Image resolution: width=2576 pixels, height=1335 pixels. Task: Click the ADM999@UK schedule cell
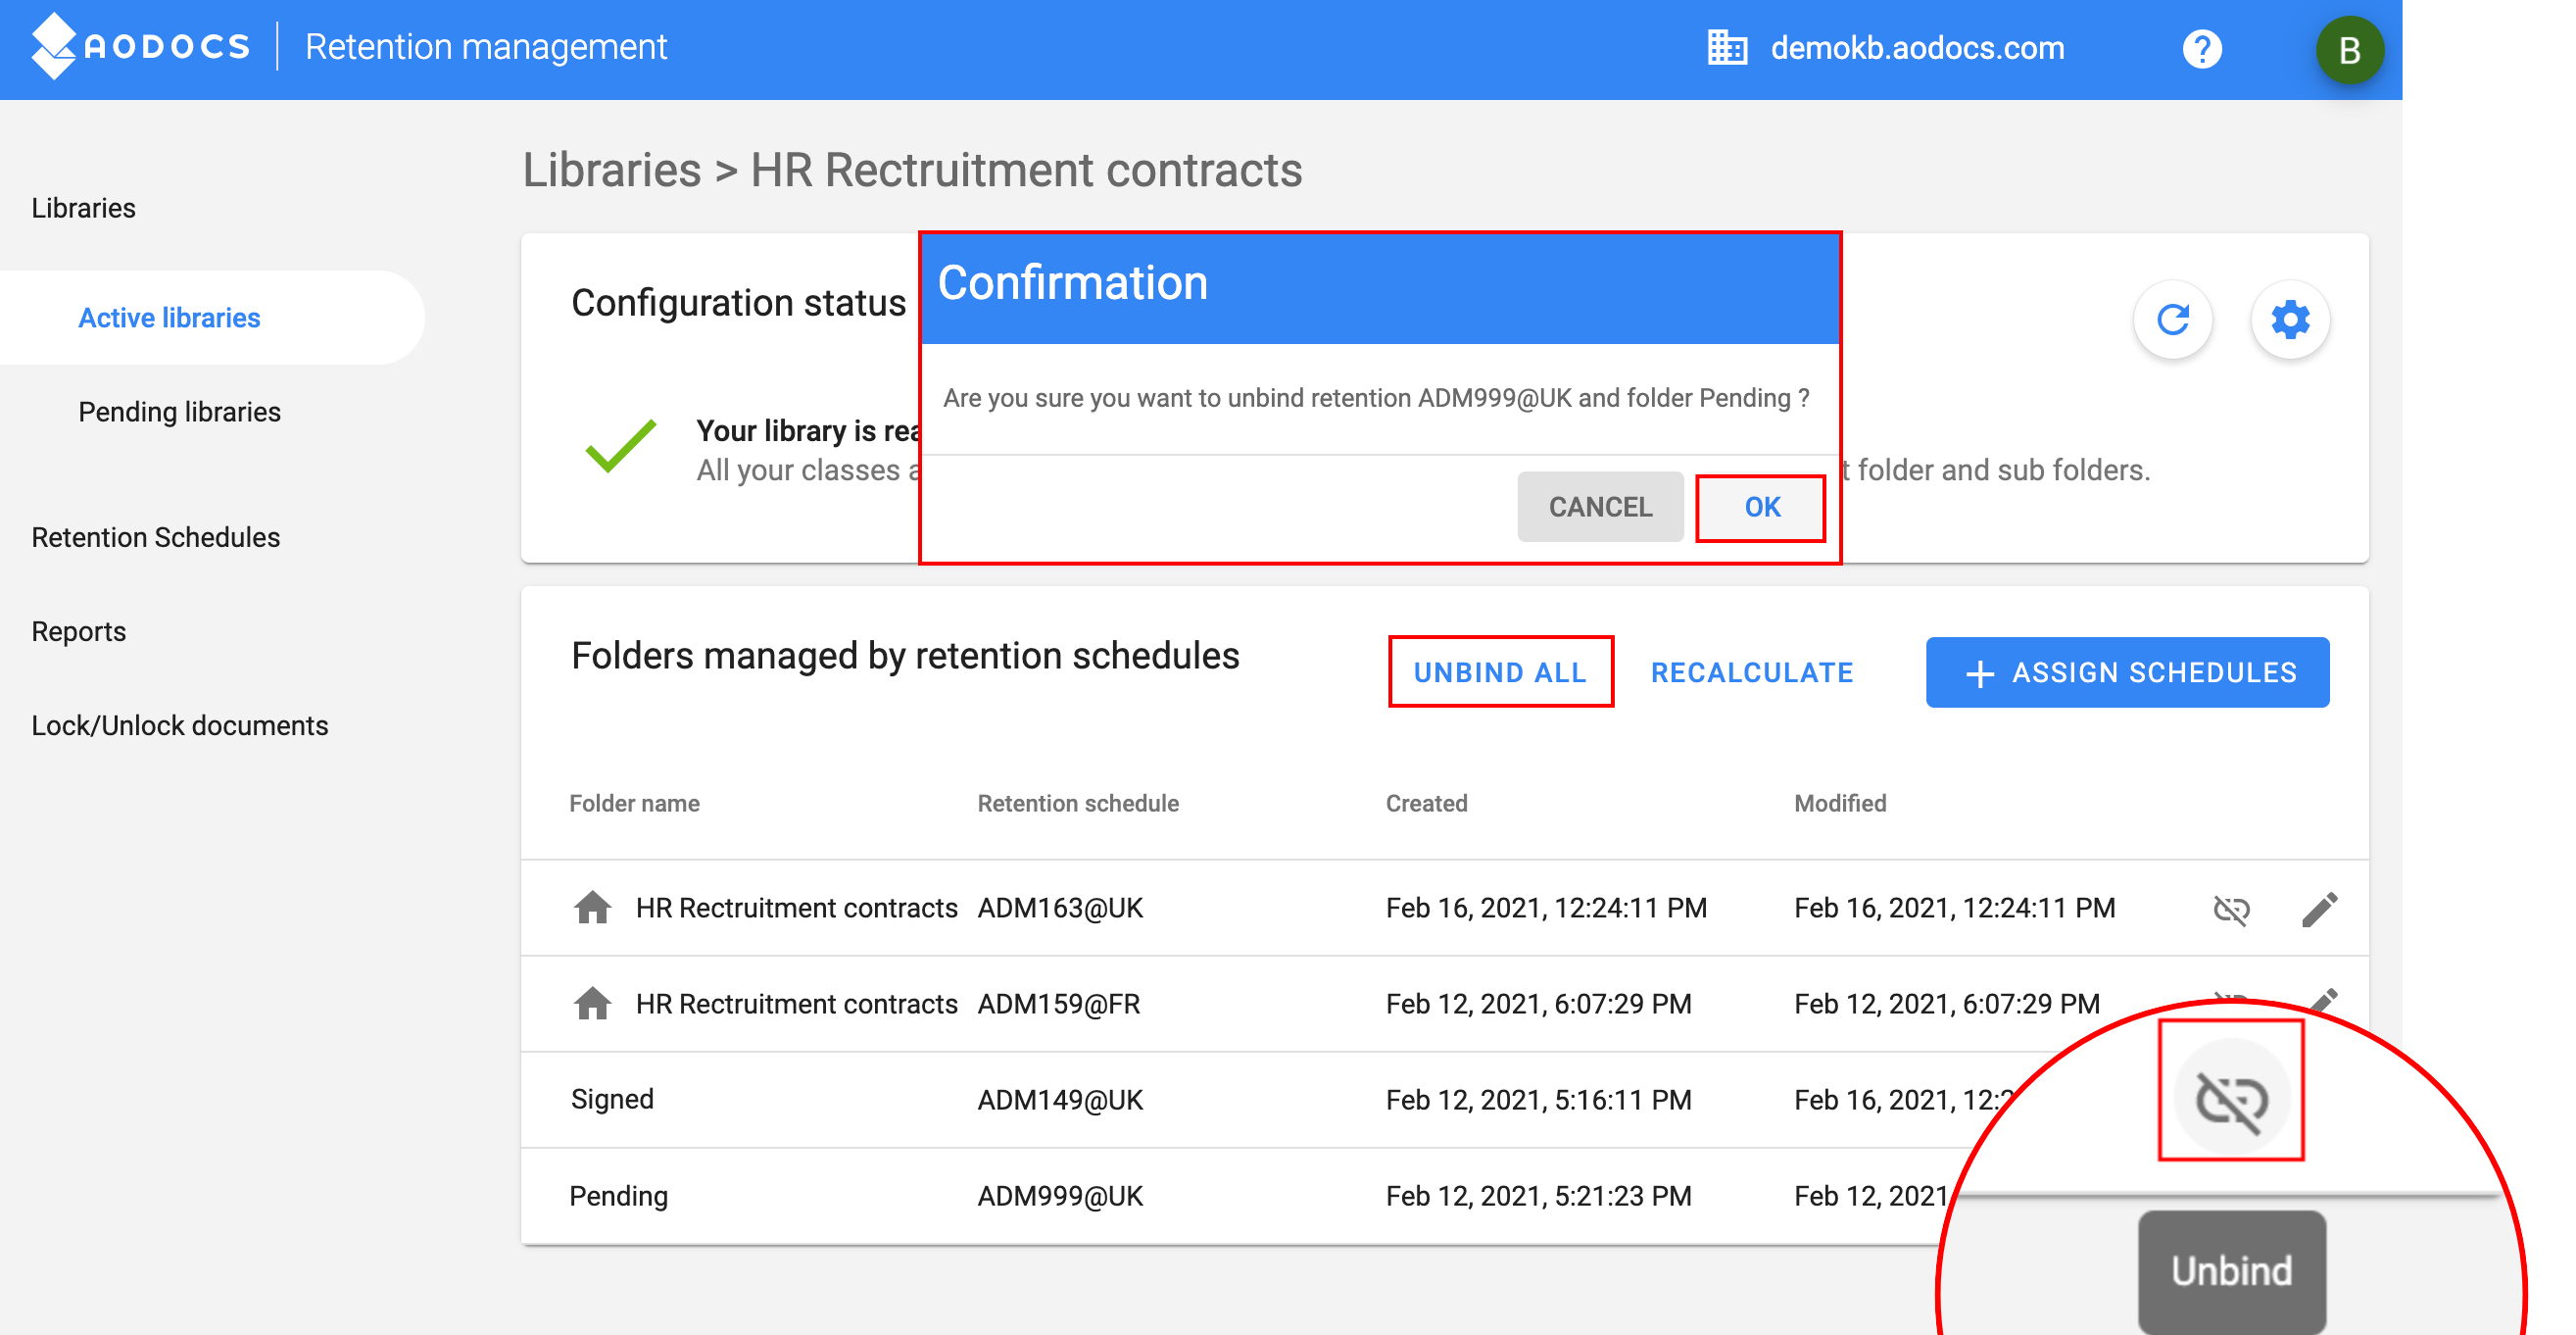(1060, 1196)
